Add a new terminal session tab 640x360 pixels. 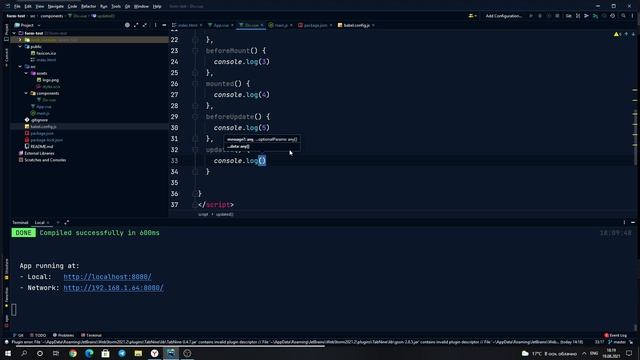click(x=58, y=223)
